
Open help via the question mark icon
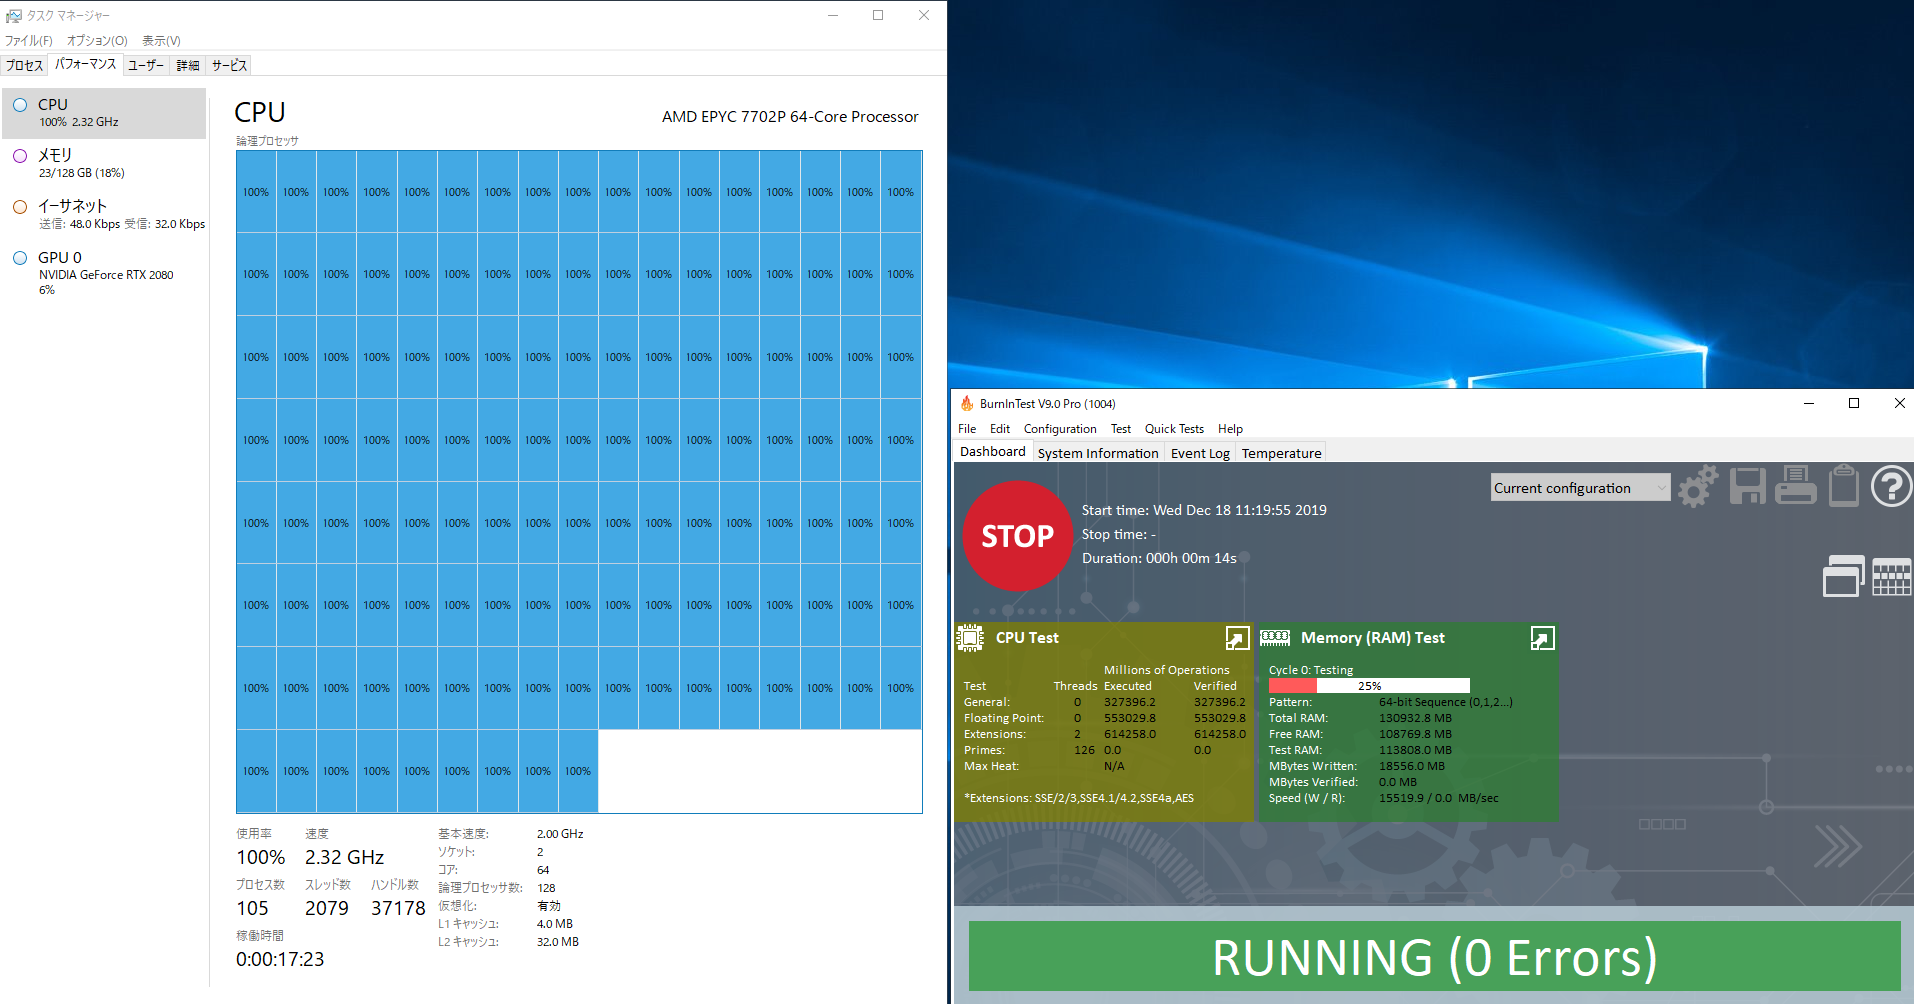point(1891,487)
